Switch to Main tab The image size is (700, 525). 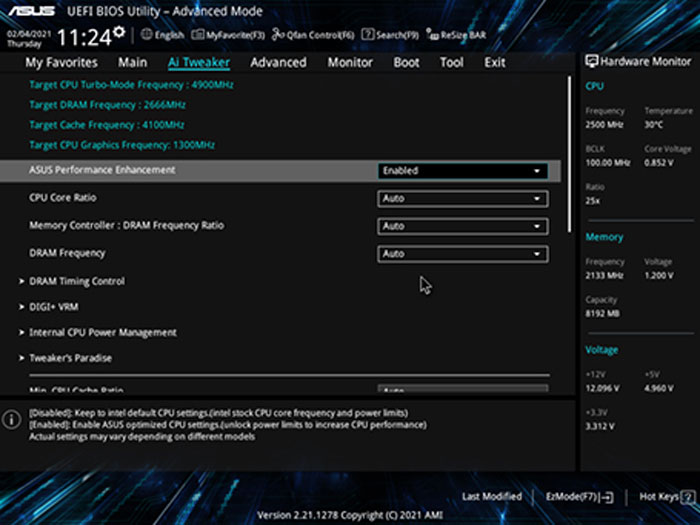click(x=133, y=62)
